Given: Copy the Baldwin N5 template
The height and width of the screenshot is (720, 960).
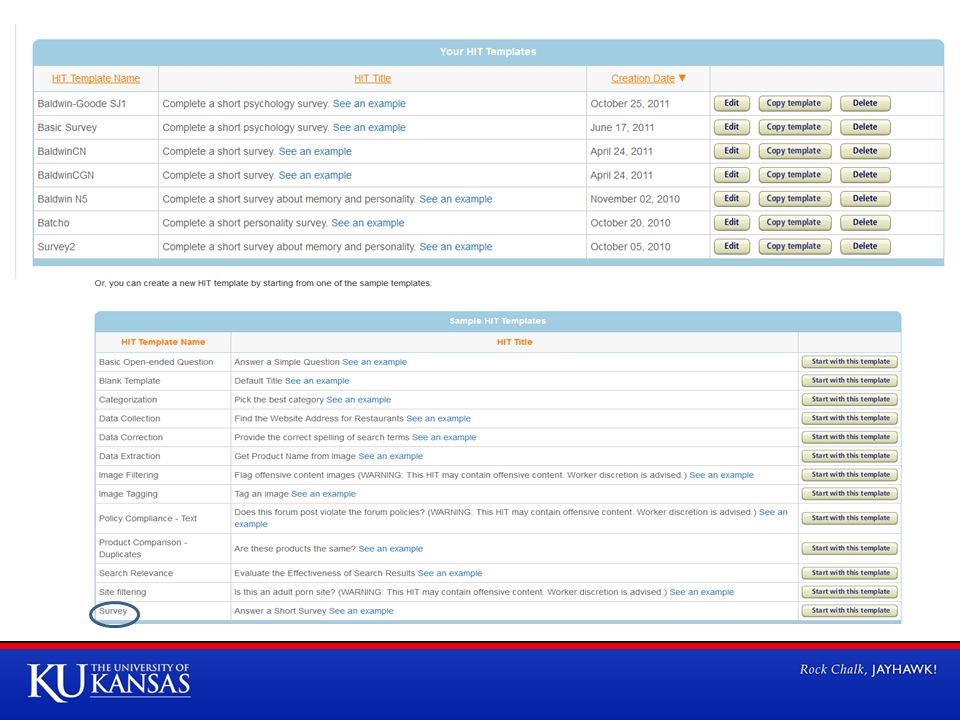Looking at the screenshot, I should [x=794, y=199].
